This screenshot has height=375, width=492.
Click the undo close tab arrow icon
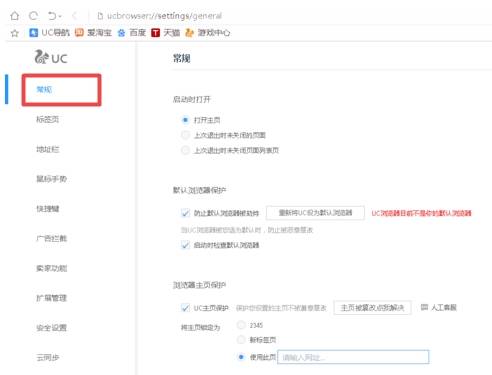click(52, 16)
